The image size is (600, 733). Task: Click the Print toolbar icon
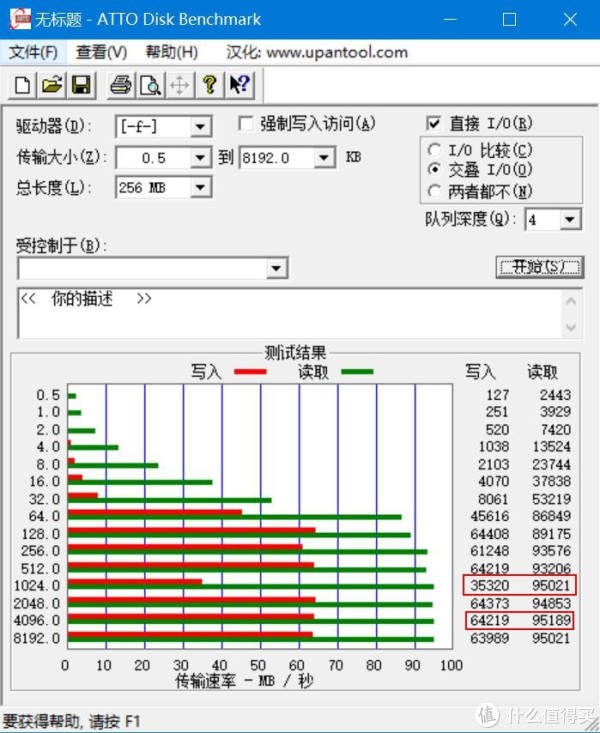[121, 85]
